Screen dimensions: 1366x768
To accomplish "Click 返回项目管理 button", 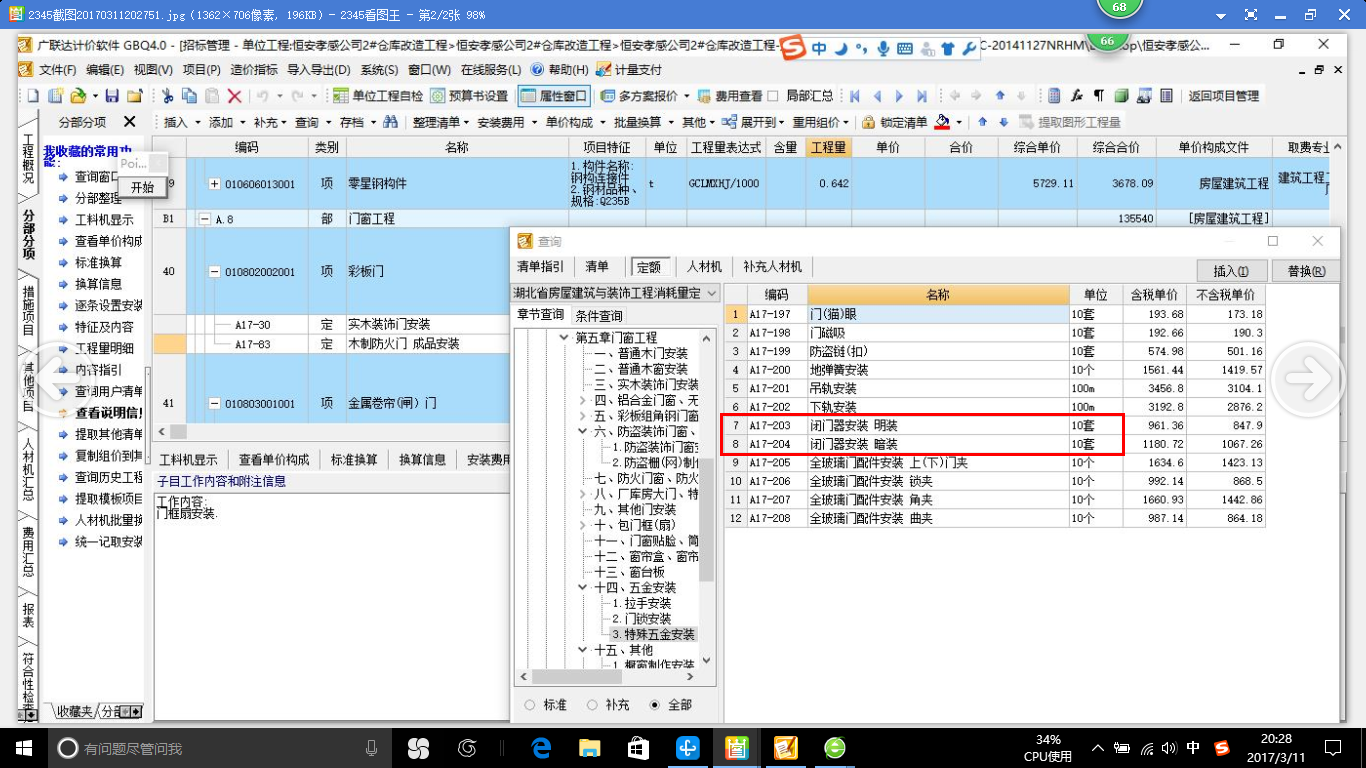I will pos(1223,96).
